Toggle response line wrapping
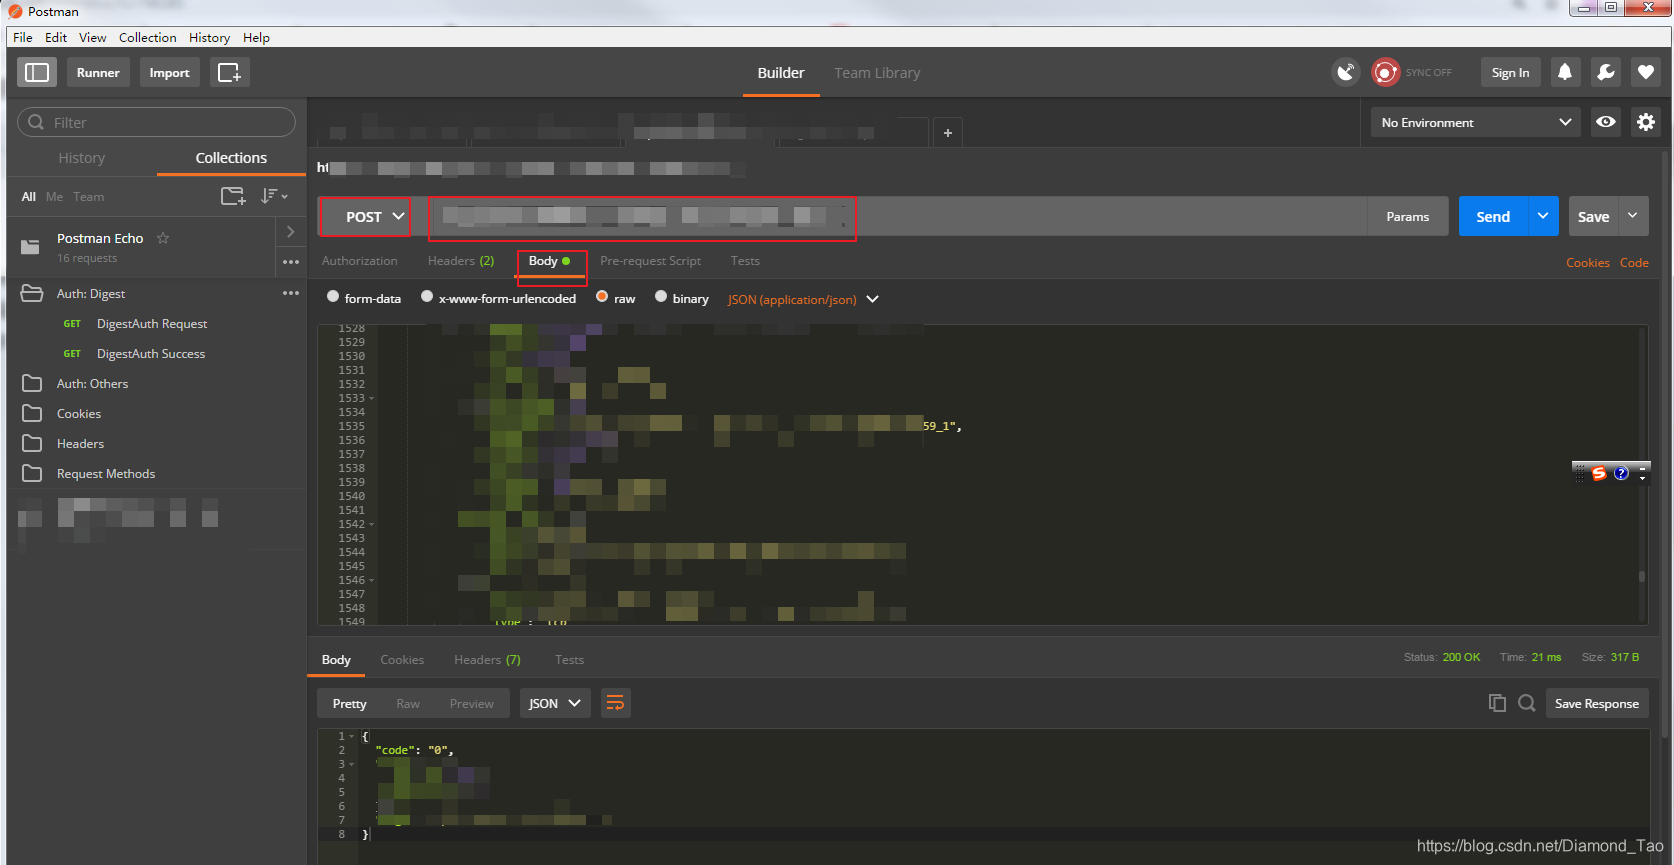Viewport: 1674px width, 865px height. coord(615,703)
